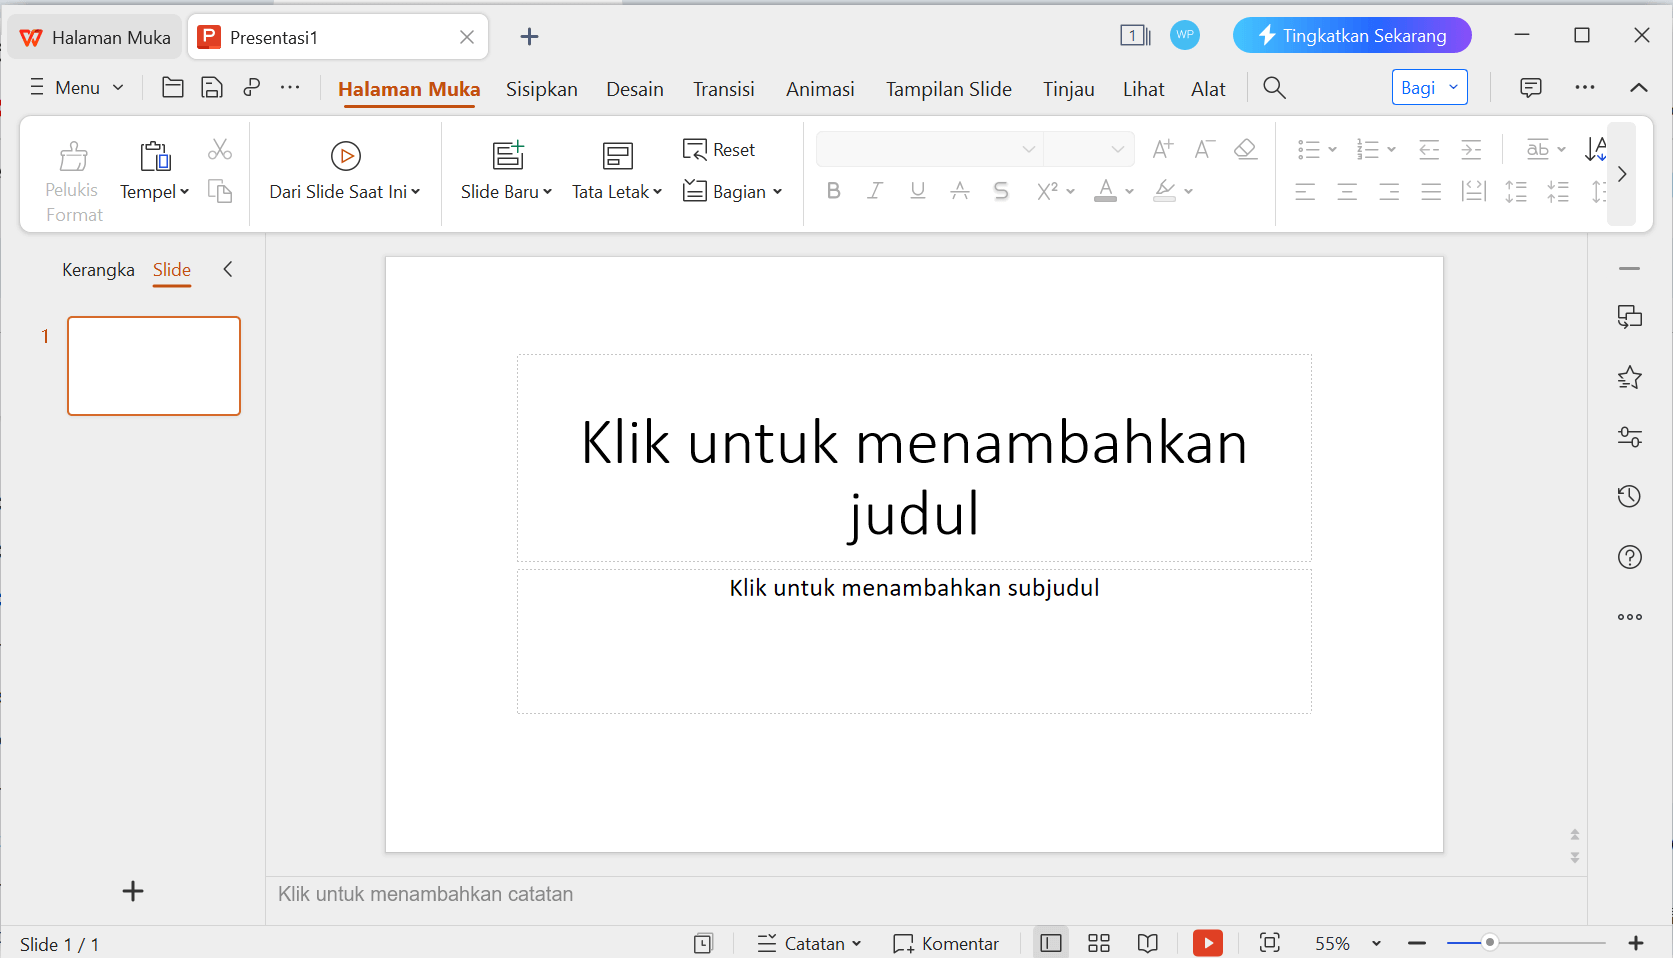Reset the slide formatting
This screenshot has height=958, width=1673.
pyautogui.click(x=719, y=149)
